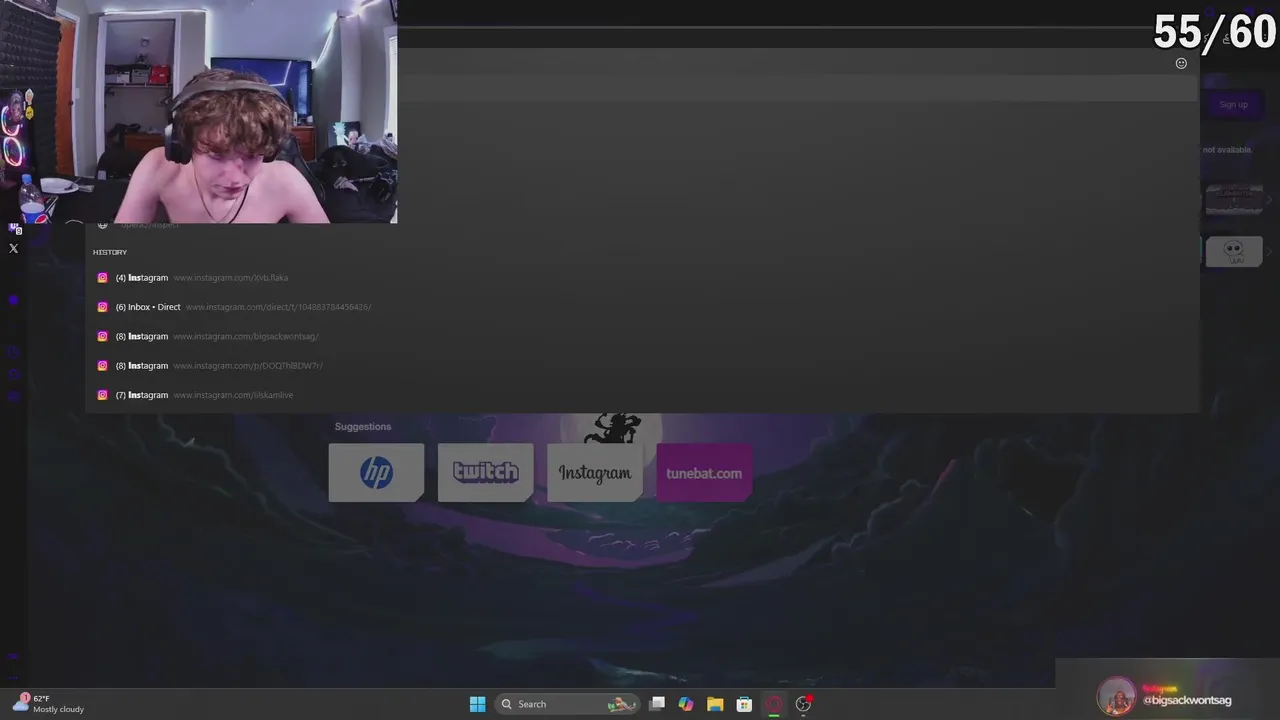
Task: Click the Suggestions label above the speed dials
Action: point(363,427)
